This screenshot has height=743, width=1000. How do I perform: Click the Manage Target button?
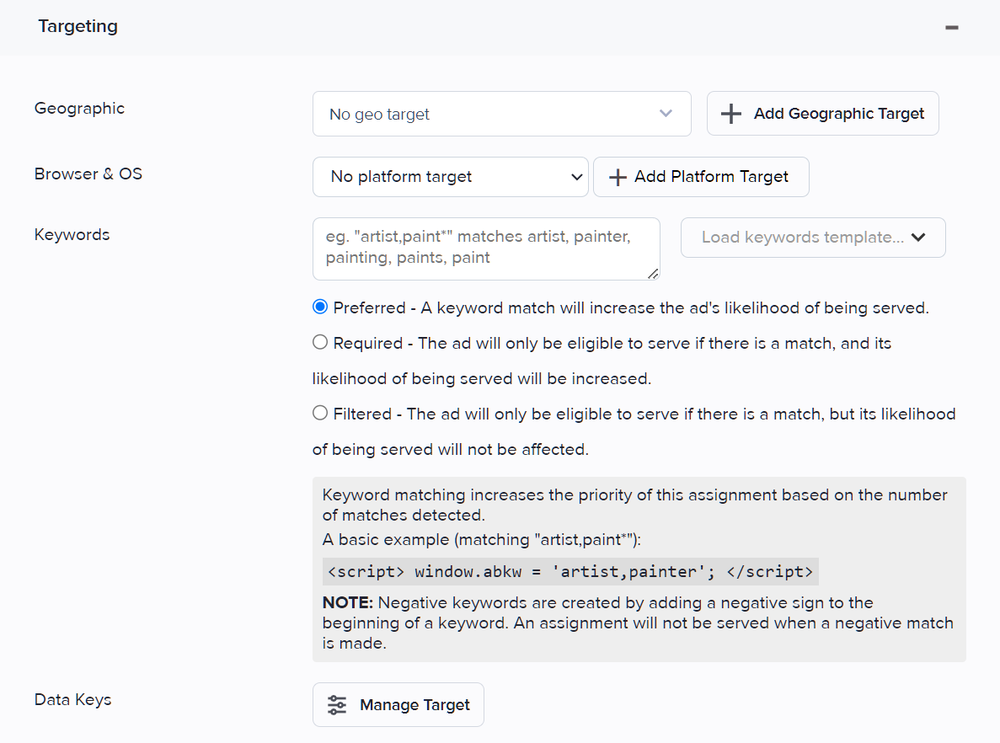398,705
